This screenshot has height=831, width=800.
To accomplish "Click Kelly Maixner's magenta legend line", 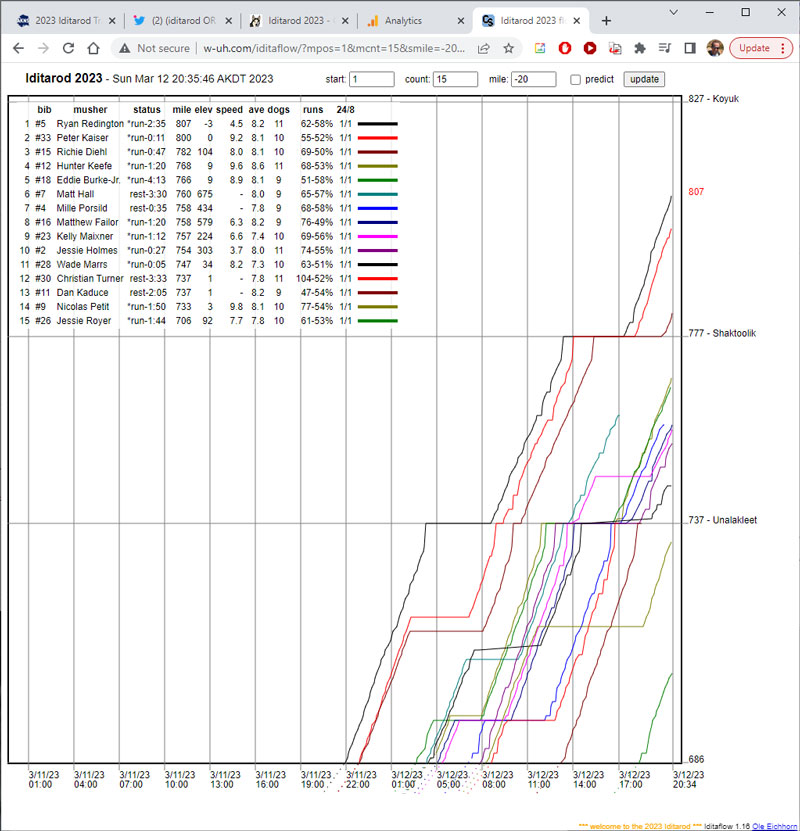I will 378,236.
